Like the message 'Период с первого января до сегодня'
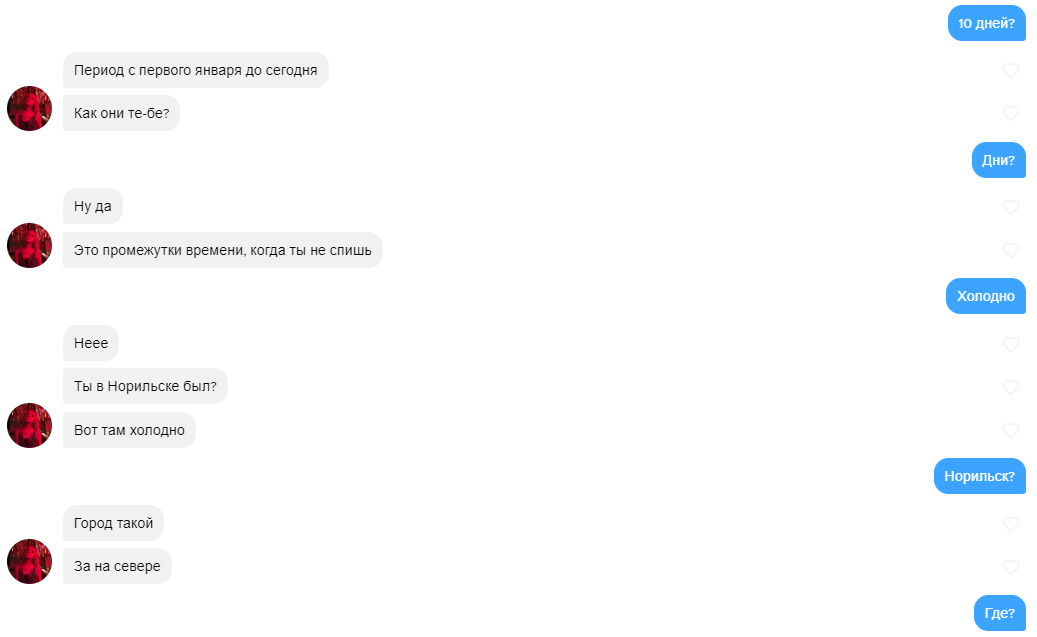This screenshot has width=1037, height=637. pos(1011,70)
